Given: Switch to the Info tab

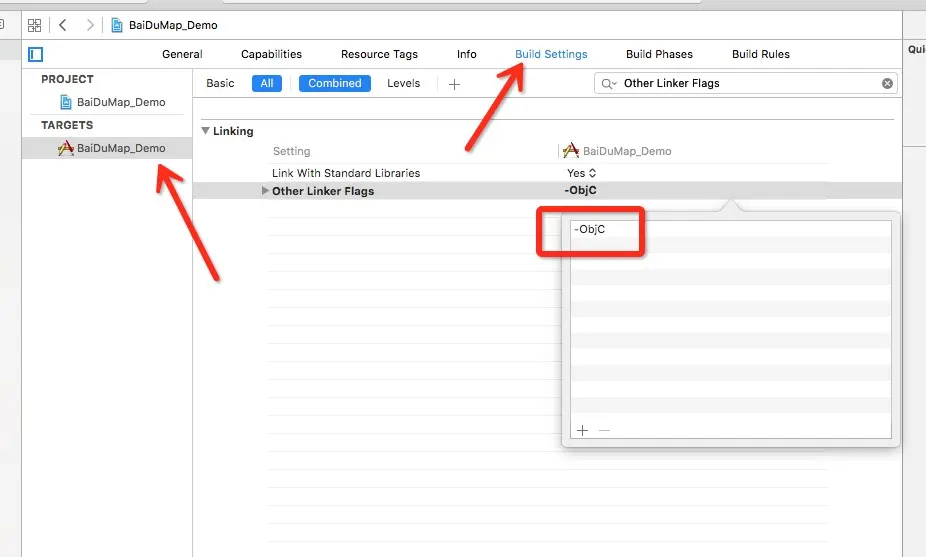Looking at the screenshot, I should pos(467,54).
